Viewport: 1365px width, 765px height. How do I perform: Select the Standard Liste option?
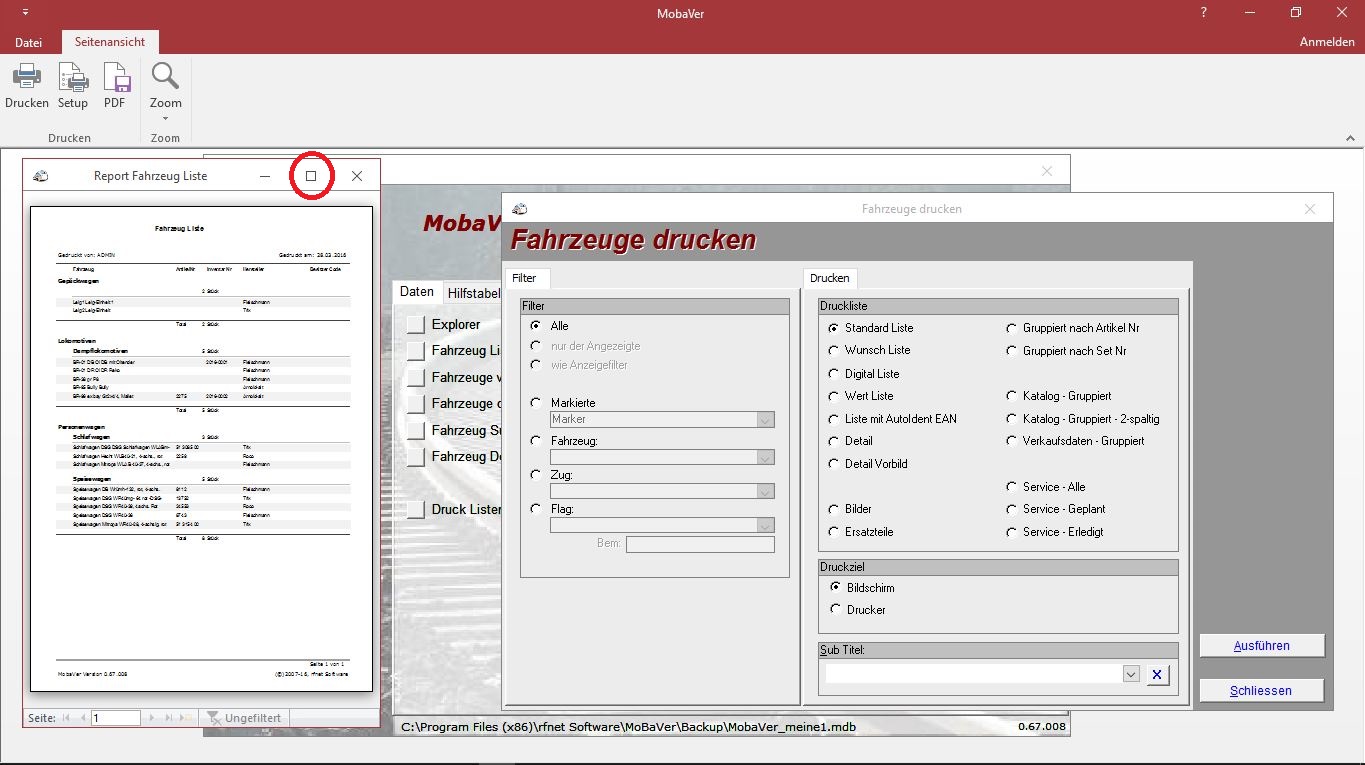(834, 328)
